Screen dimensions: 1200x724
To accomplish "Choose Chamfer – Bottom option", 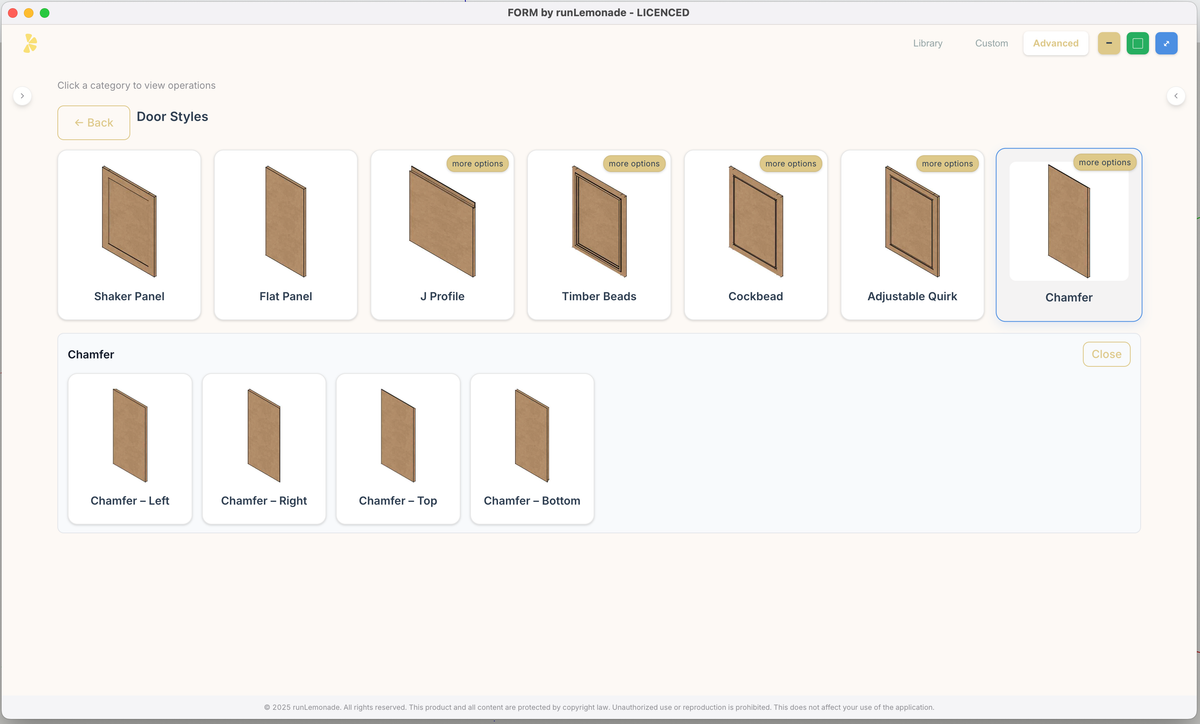I will coord(531,448).
